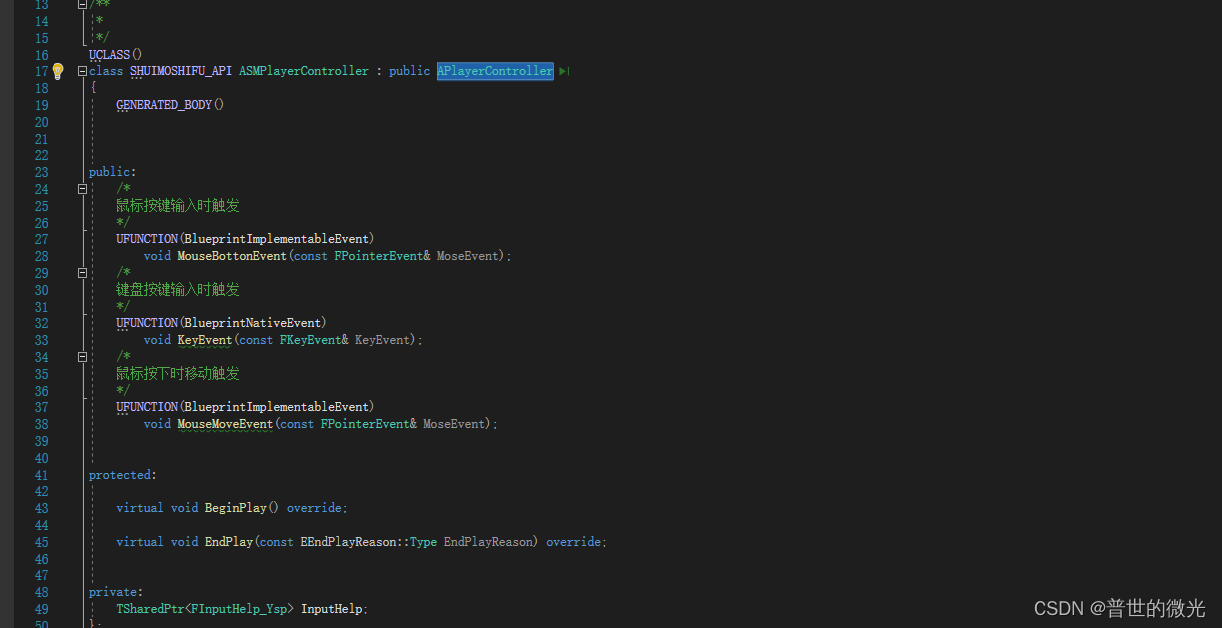1222x628 pixels.
Task: Collapse the comment above MouseBottonEvent
Action: coord(81,188)
